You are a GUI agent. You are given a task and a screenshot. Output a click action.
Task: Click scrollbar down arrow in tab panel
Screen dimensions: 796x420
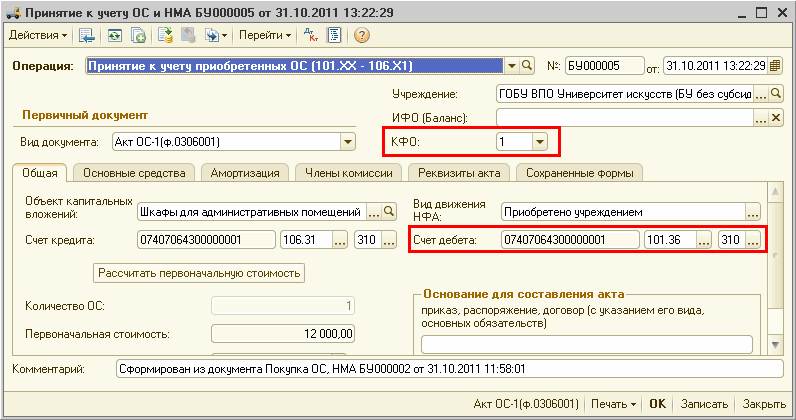775,345
